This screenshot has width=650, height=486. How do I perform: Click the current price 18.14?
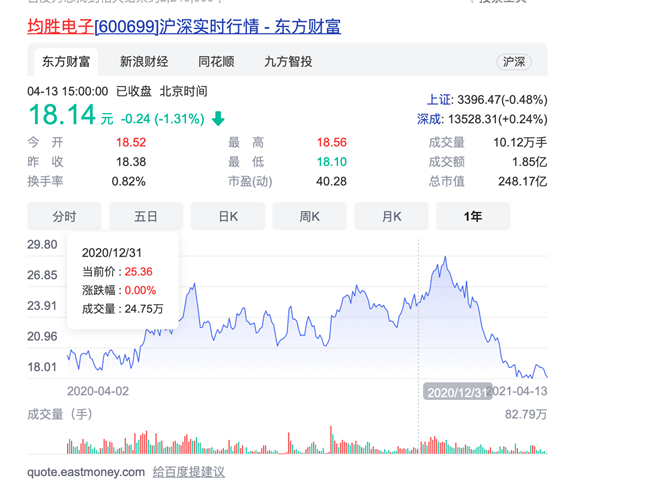point(62,115)
